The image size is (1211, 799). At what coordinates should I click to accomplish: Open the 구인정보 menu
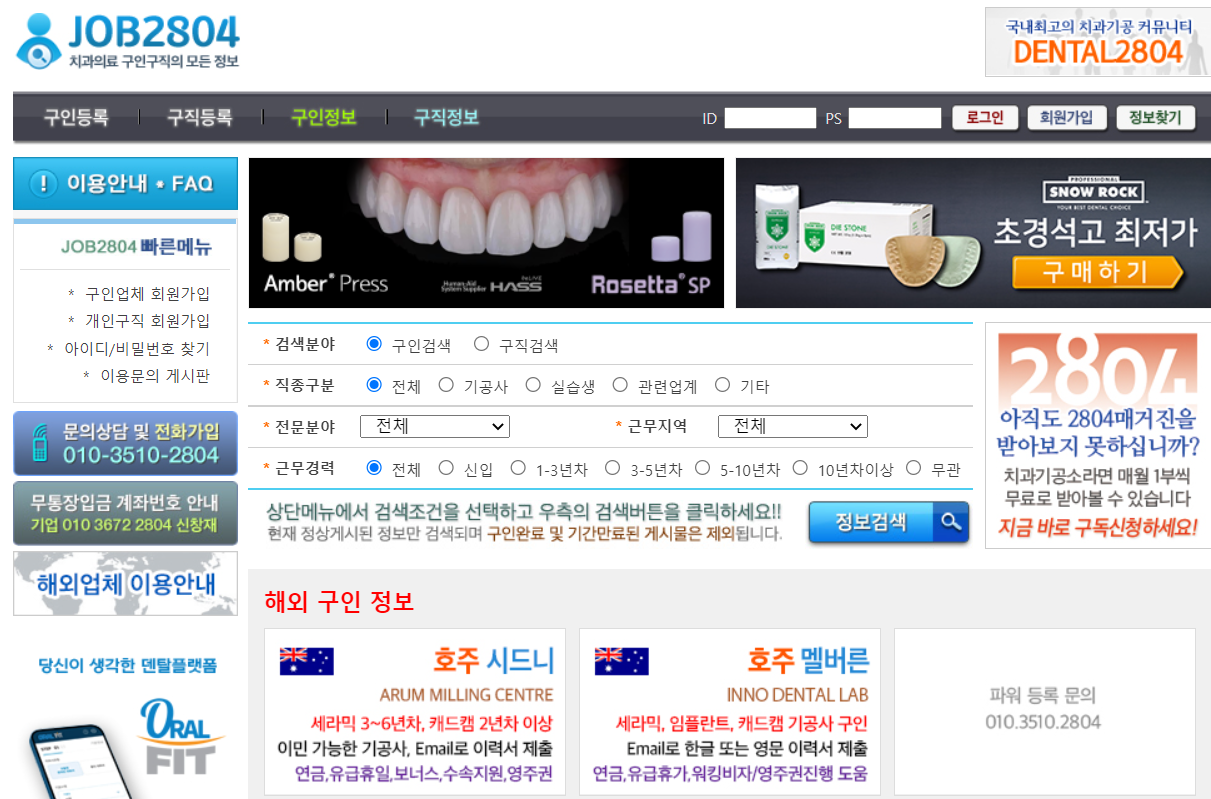click(x=324, y=117)
